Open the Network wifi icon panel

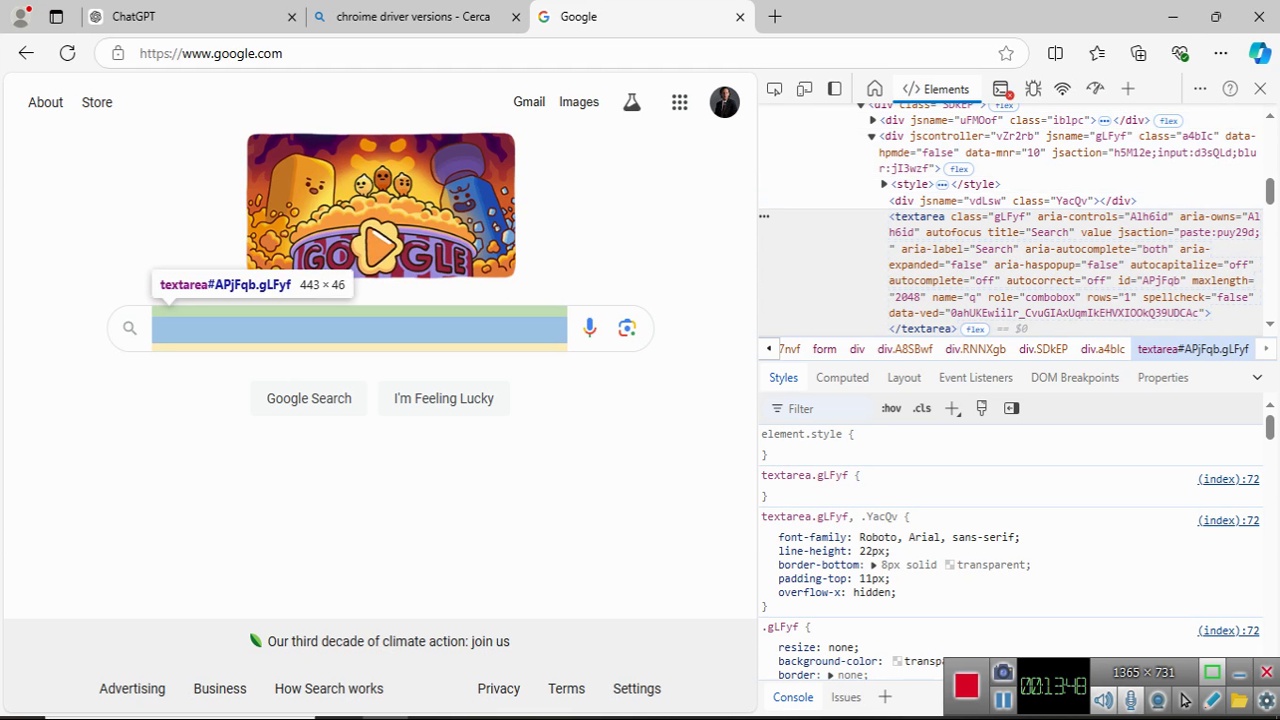coord(1063,89)
